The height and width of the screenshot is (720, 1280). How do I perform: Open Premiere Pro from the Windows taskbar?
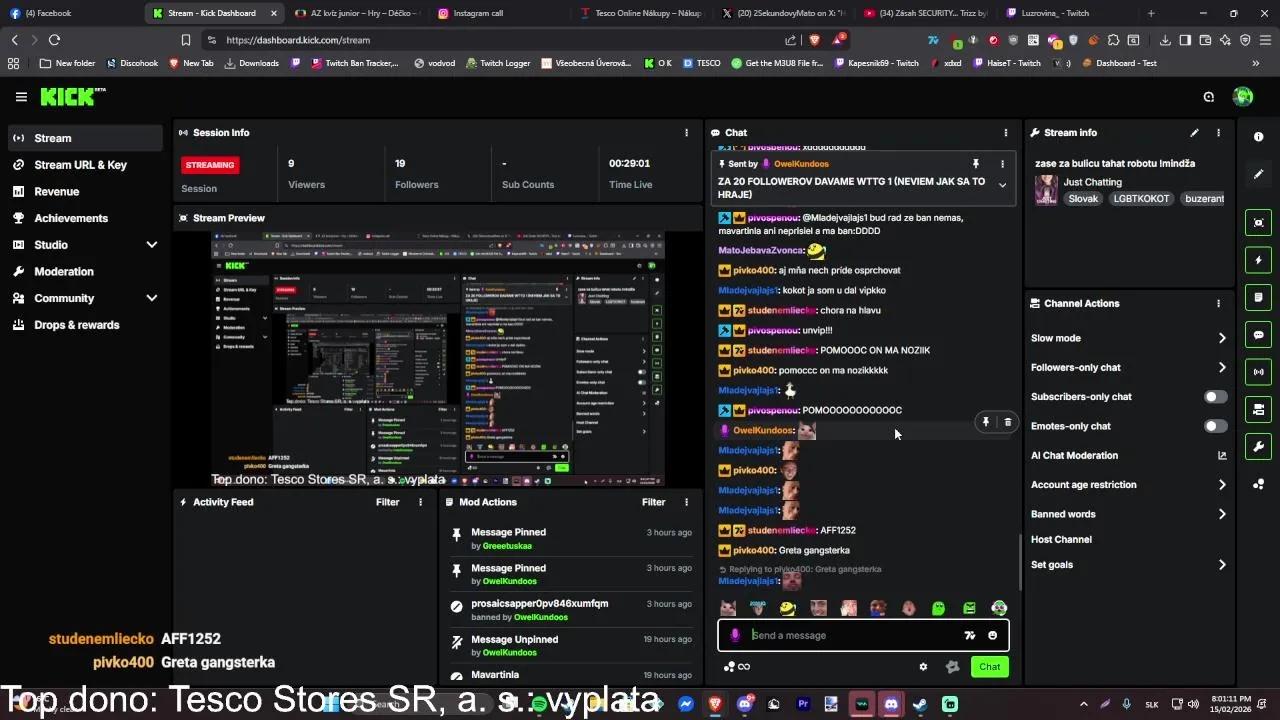click(x=803, y=704)
